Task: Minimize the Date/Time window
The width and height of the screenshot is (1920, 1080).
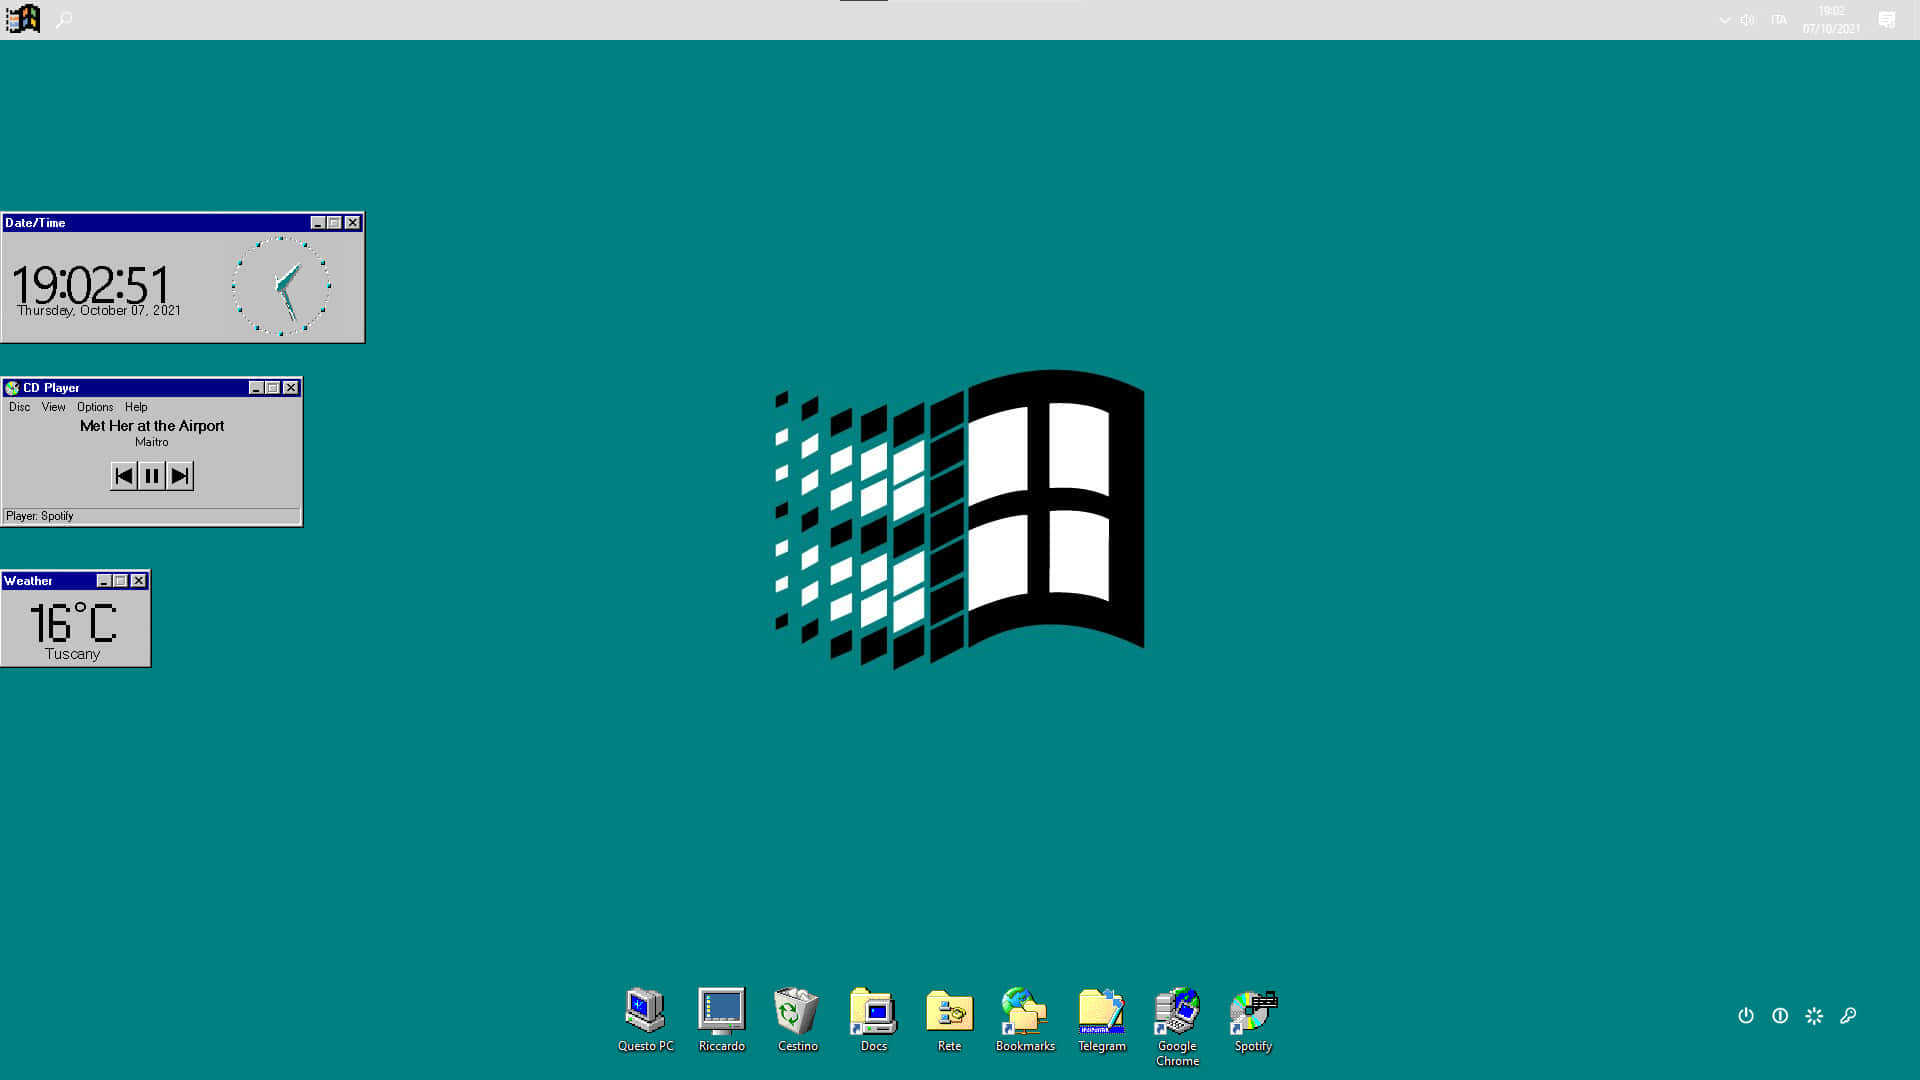Action: pyautogui.click(x=318, y=223)
